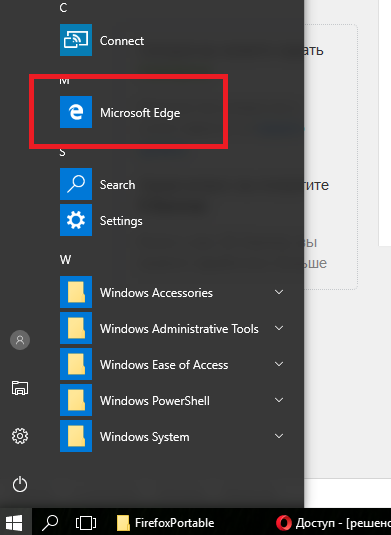Switch to the Opera Доступ window label
391x535 pixels.
(343, 523)
